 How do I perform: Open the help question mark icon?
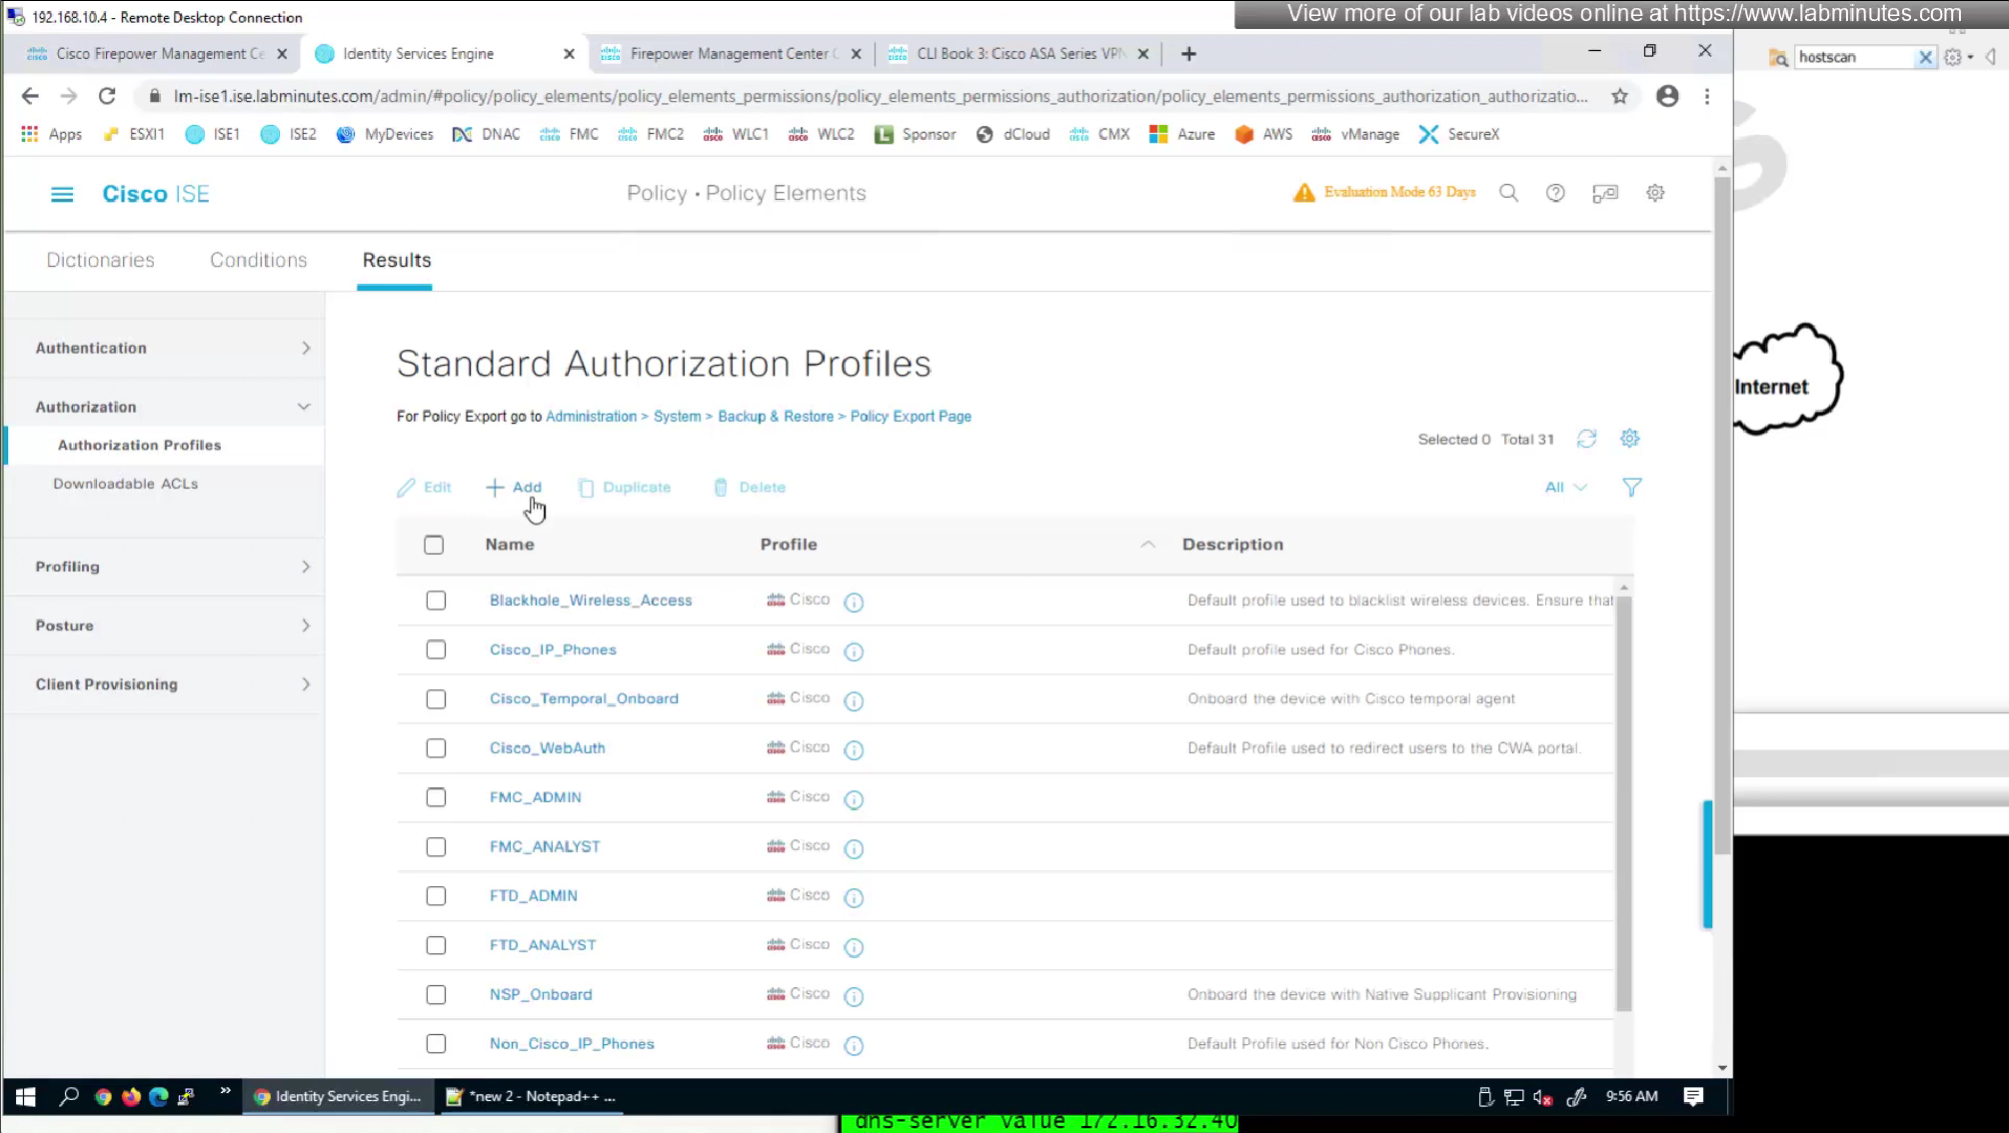point(1555,193)
